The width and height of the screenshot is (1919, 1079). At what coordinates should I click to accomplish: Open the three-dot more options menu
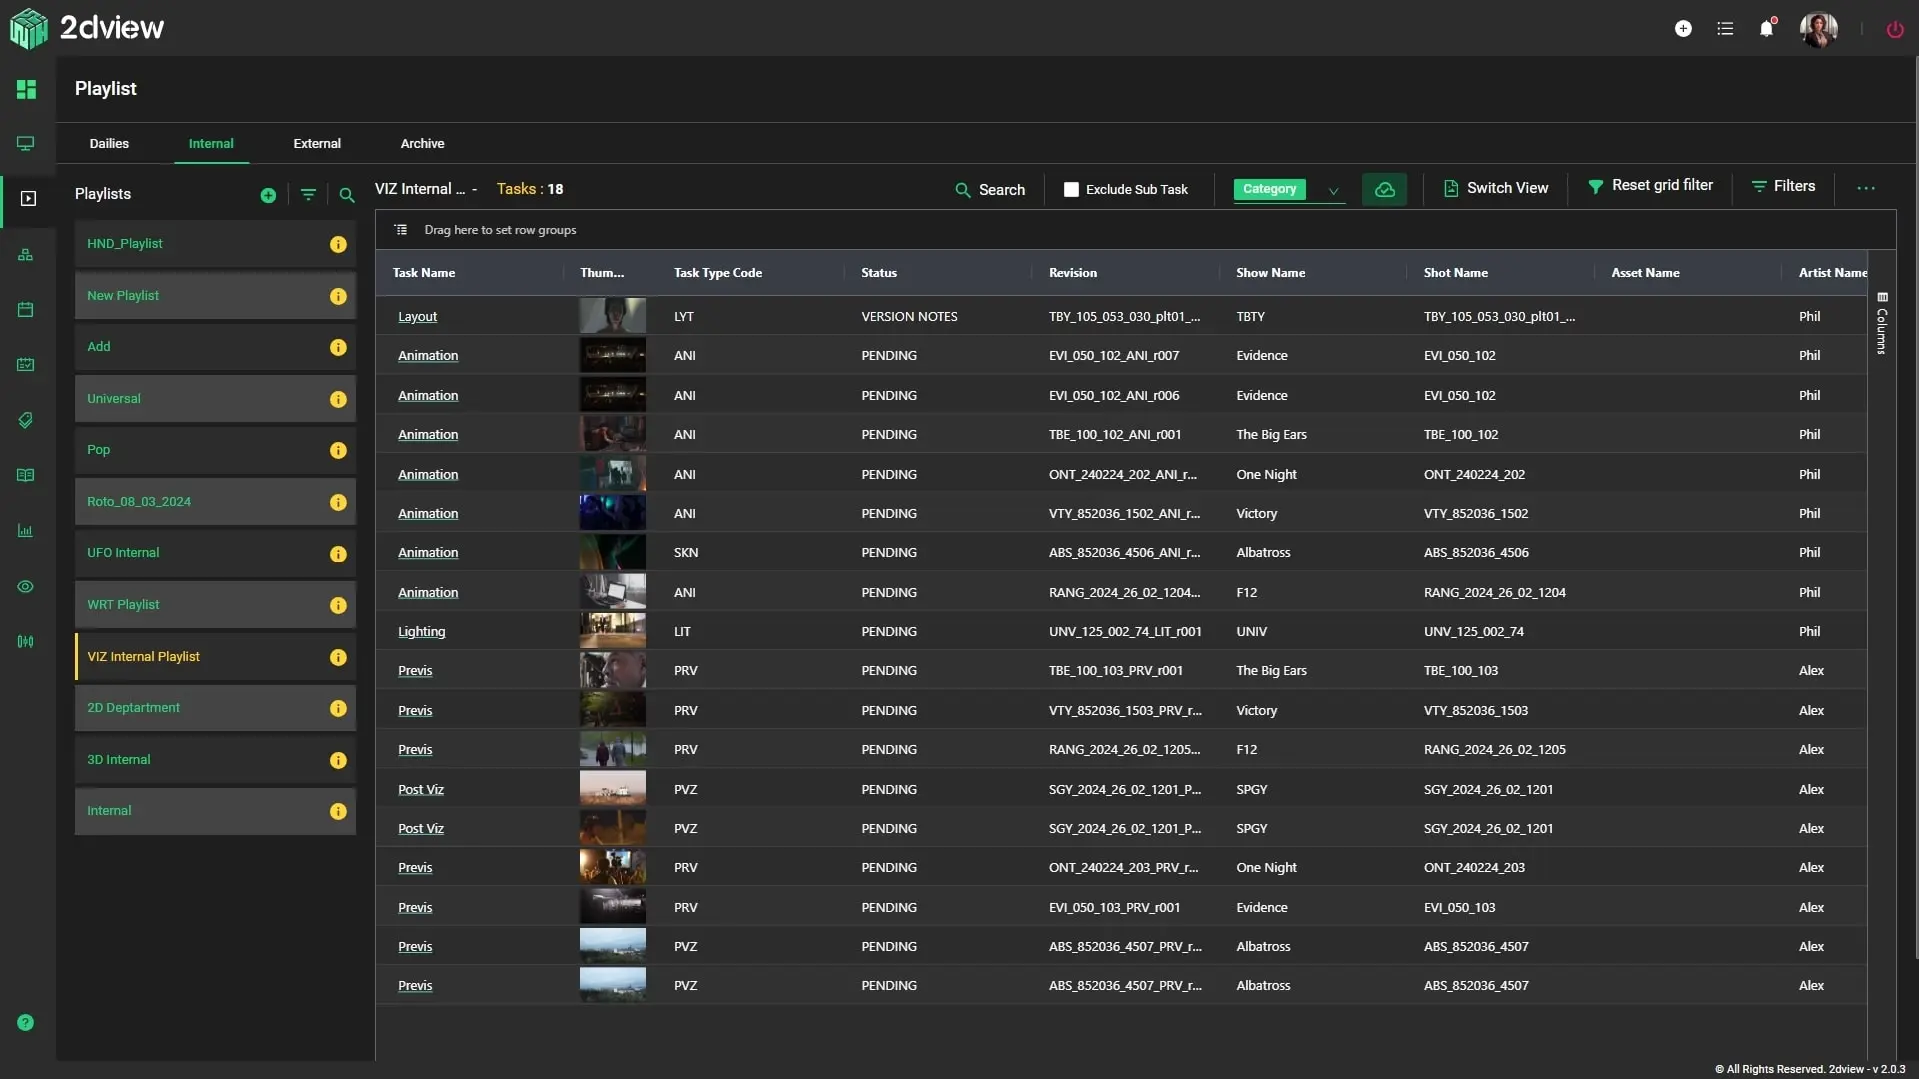point(1866,188)
